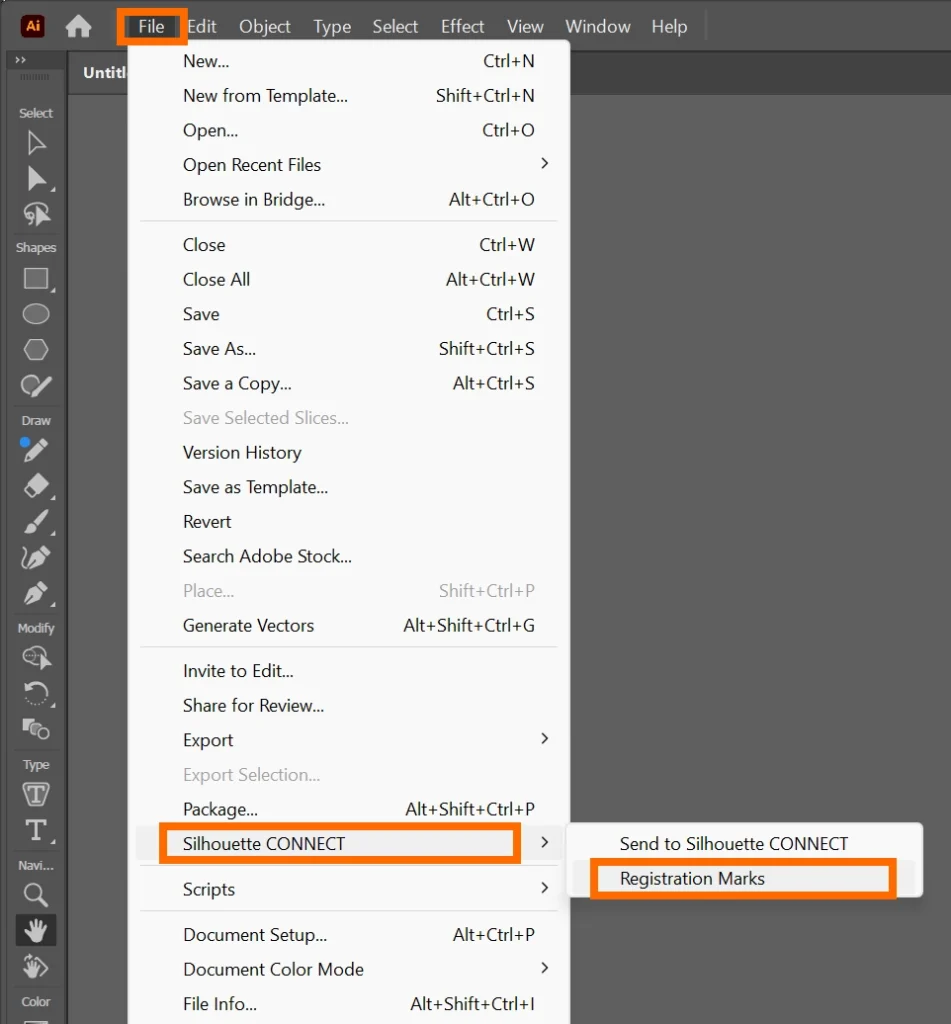Image resolution: width=951 pixels, height=1024 pixels.
Task: Select the Paintbrush tool
Action: tap(36, 521)
